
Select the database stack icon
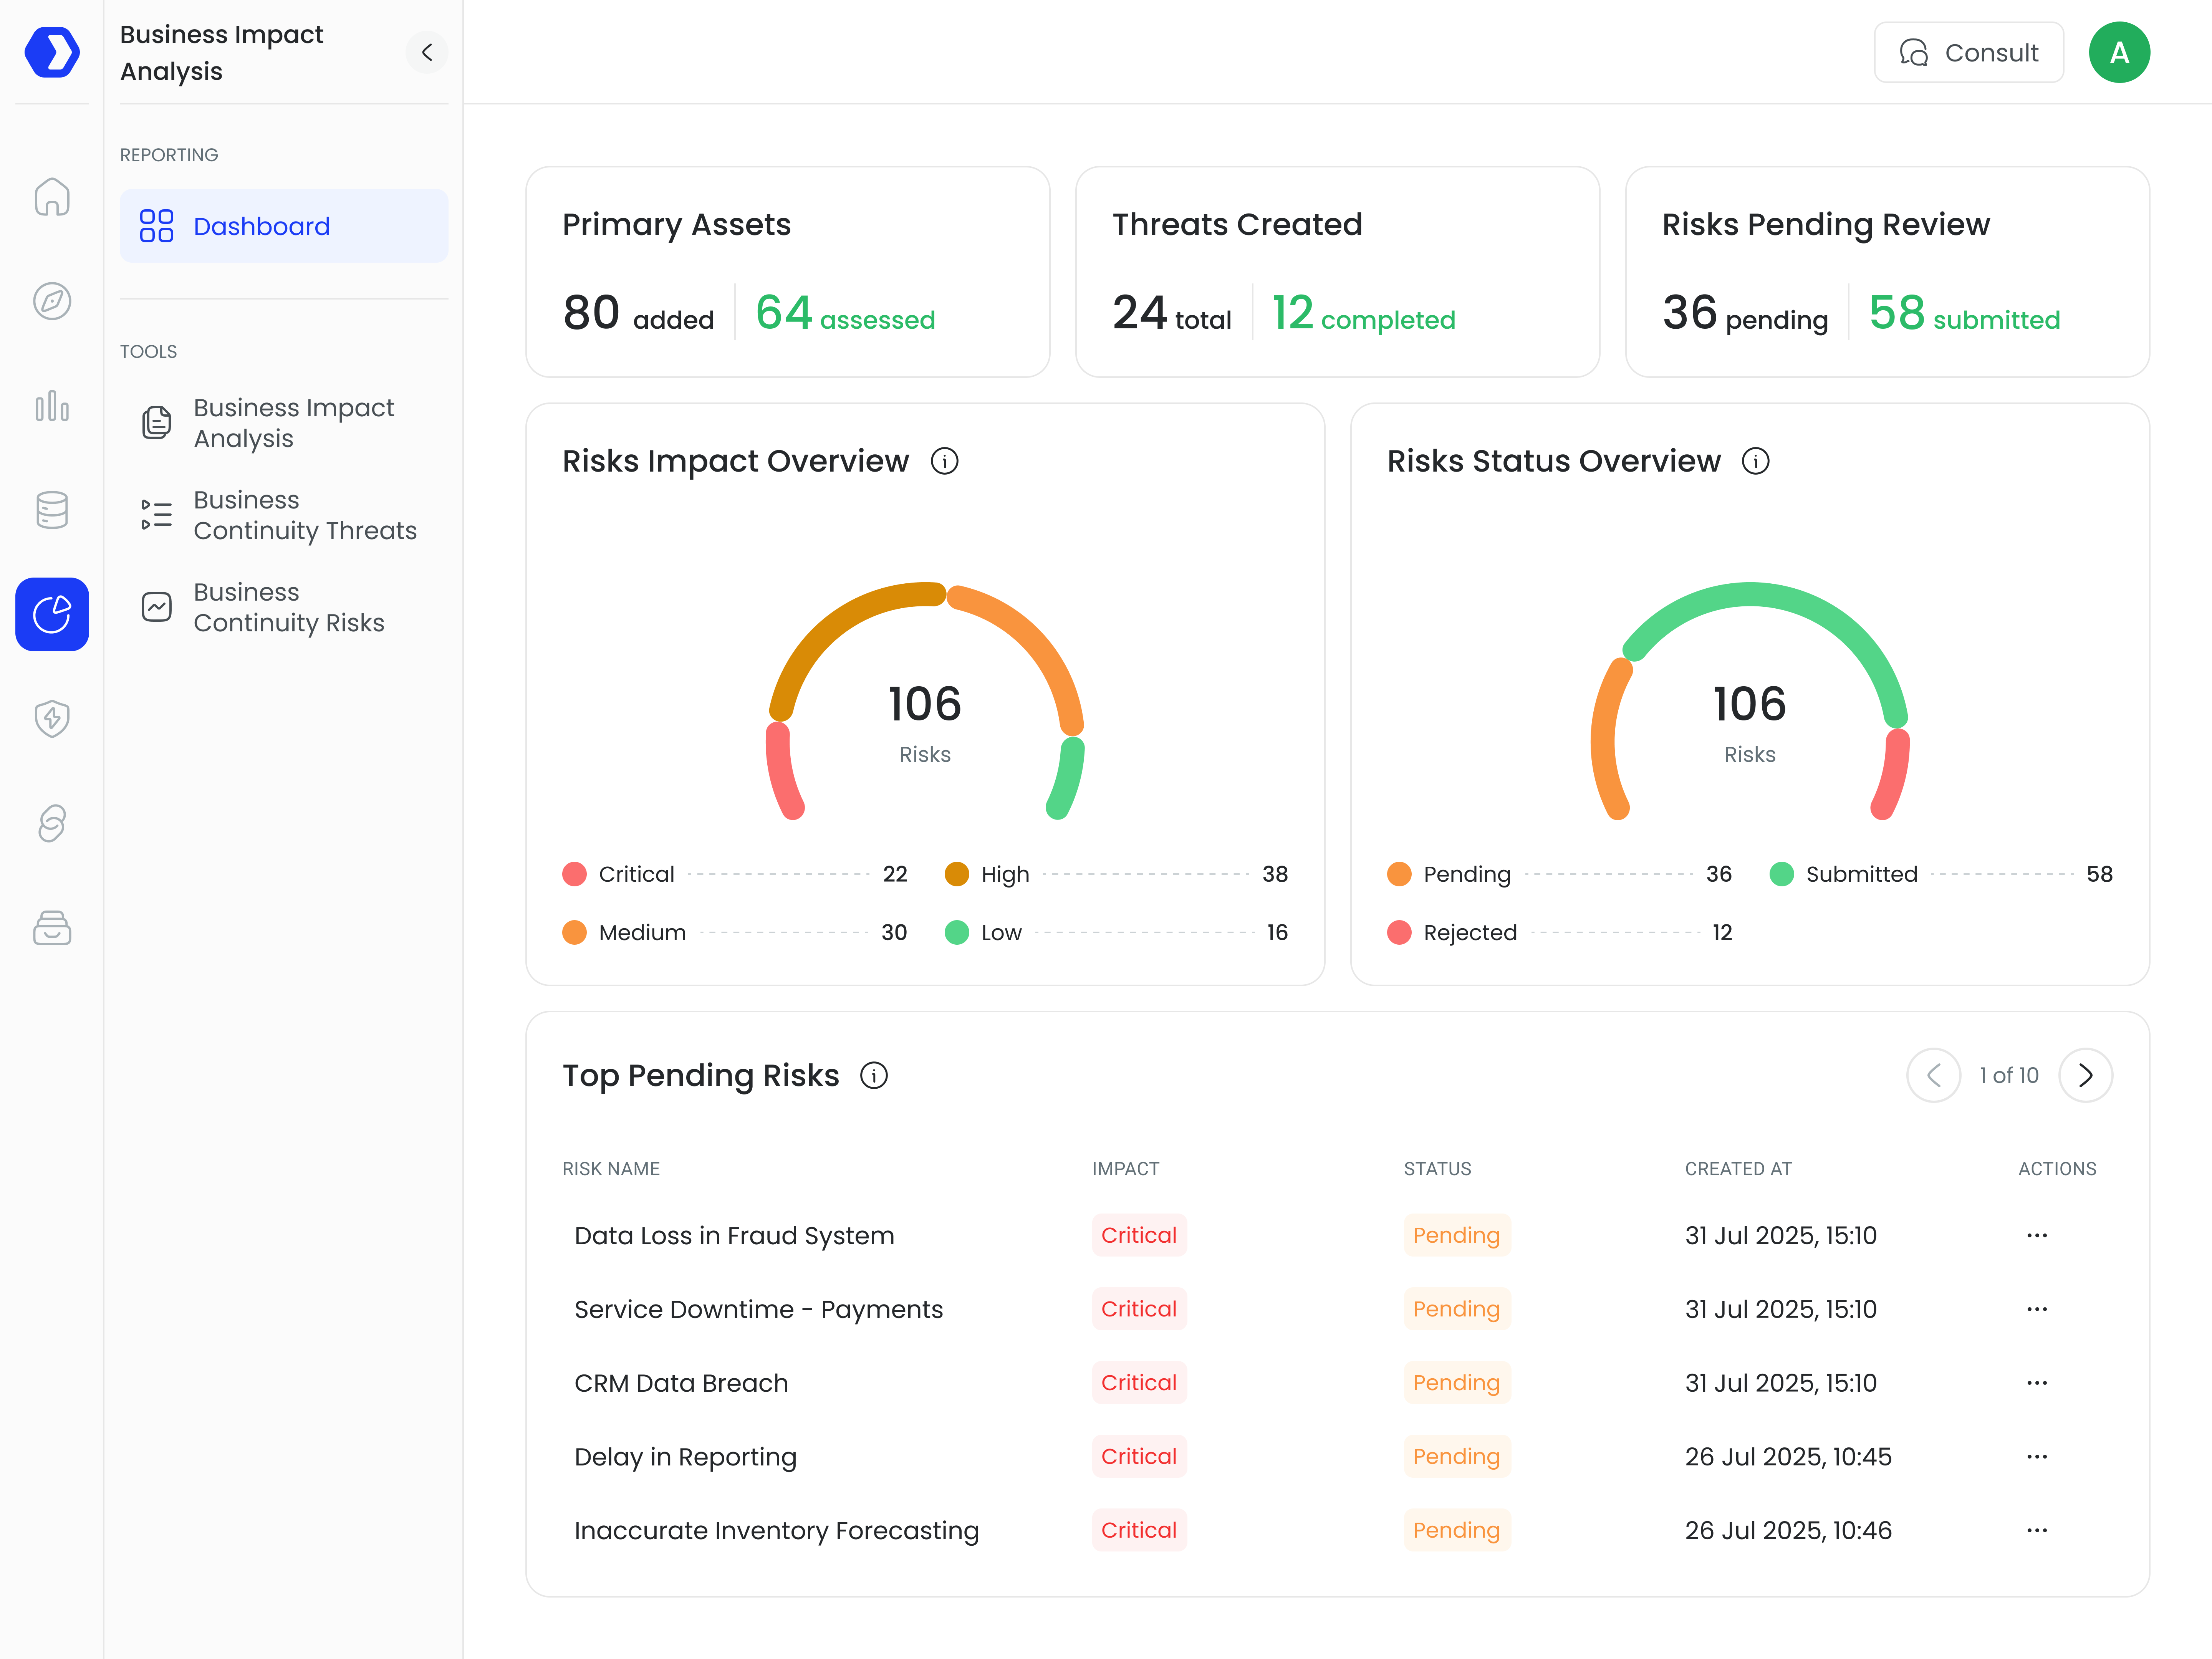tap(52, 510)
